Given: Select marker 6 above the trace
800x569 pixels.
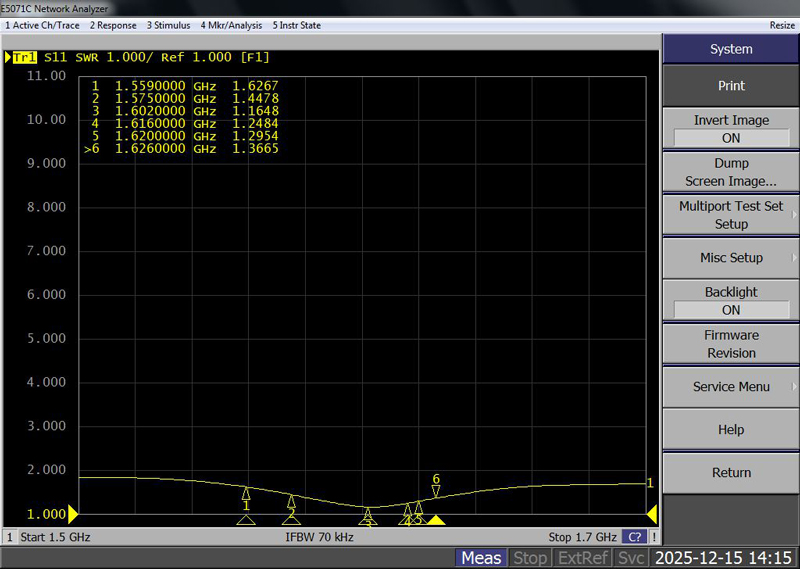Looking at the screenshot, I should (436, 490).
